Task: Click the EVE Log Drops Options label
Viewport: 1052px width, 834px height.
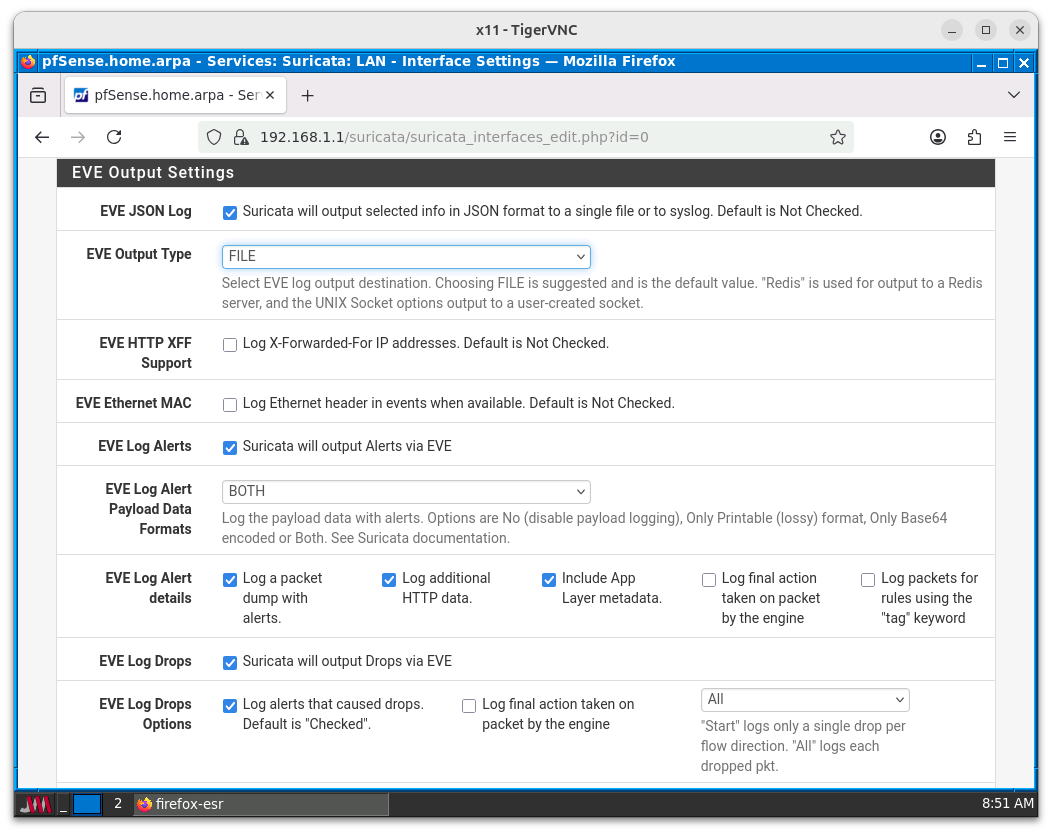Action: [x=146, y=714]
